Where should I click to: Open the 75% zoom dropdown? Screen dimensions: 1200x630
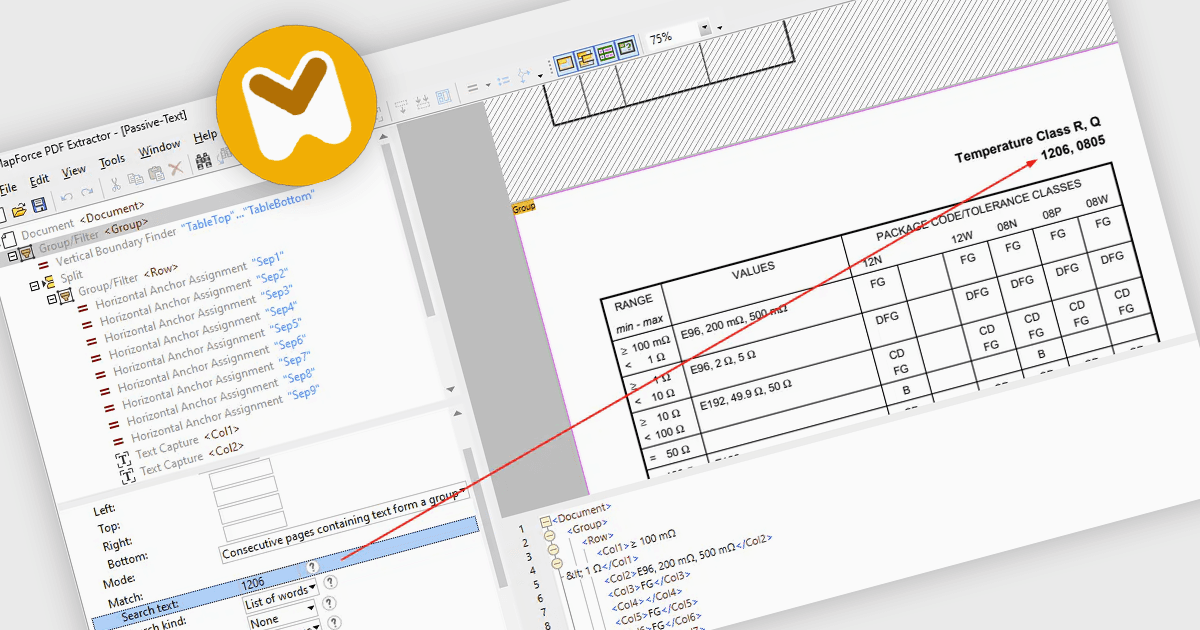pos(704,30)
